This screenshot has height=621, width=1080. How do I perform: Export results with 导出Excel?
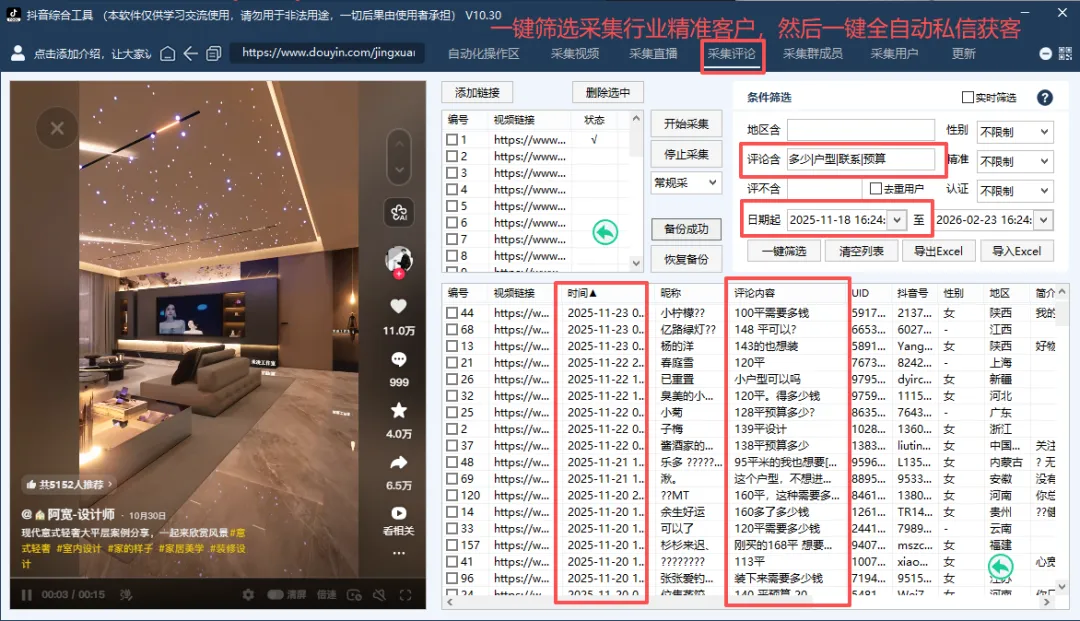click(x=938, y=251)
